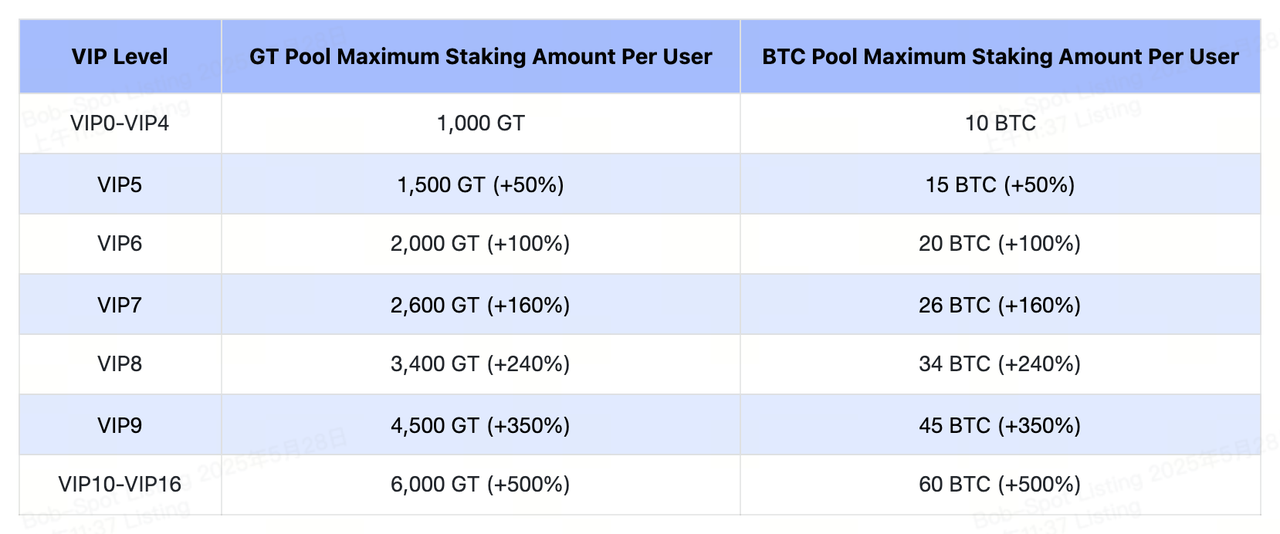The height and width of the screenshot is (534, 1280).
Task: Click the 34 BTC (+240%) cell
Action: tap(1000, 364)
